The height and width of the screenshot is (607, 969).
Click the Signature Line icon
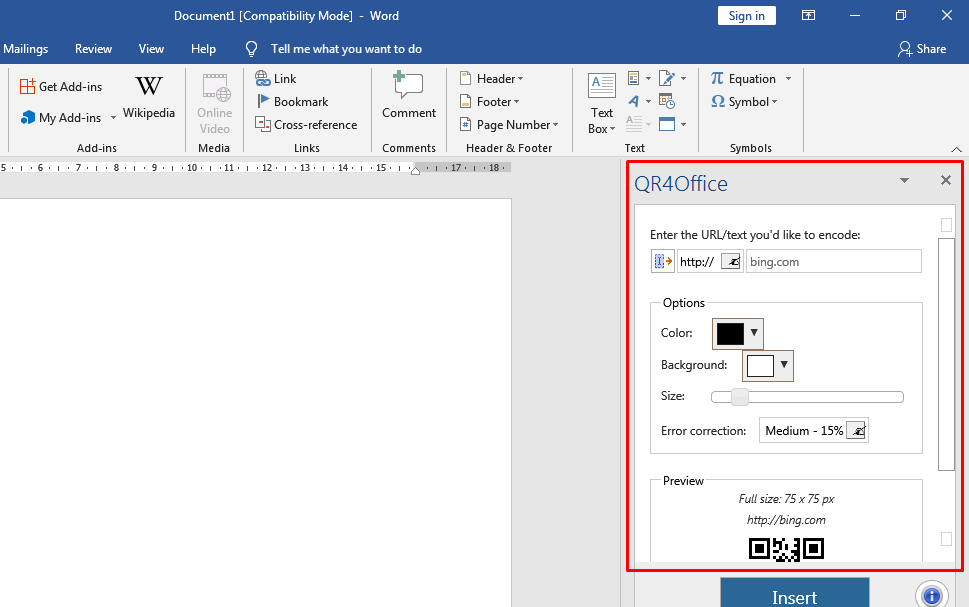[666, 79]
